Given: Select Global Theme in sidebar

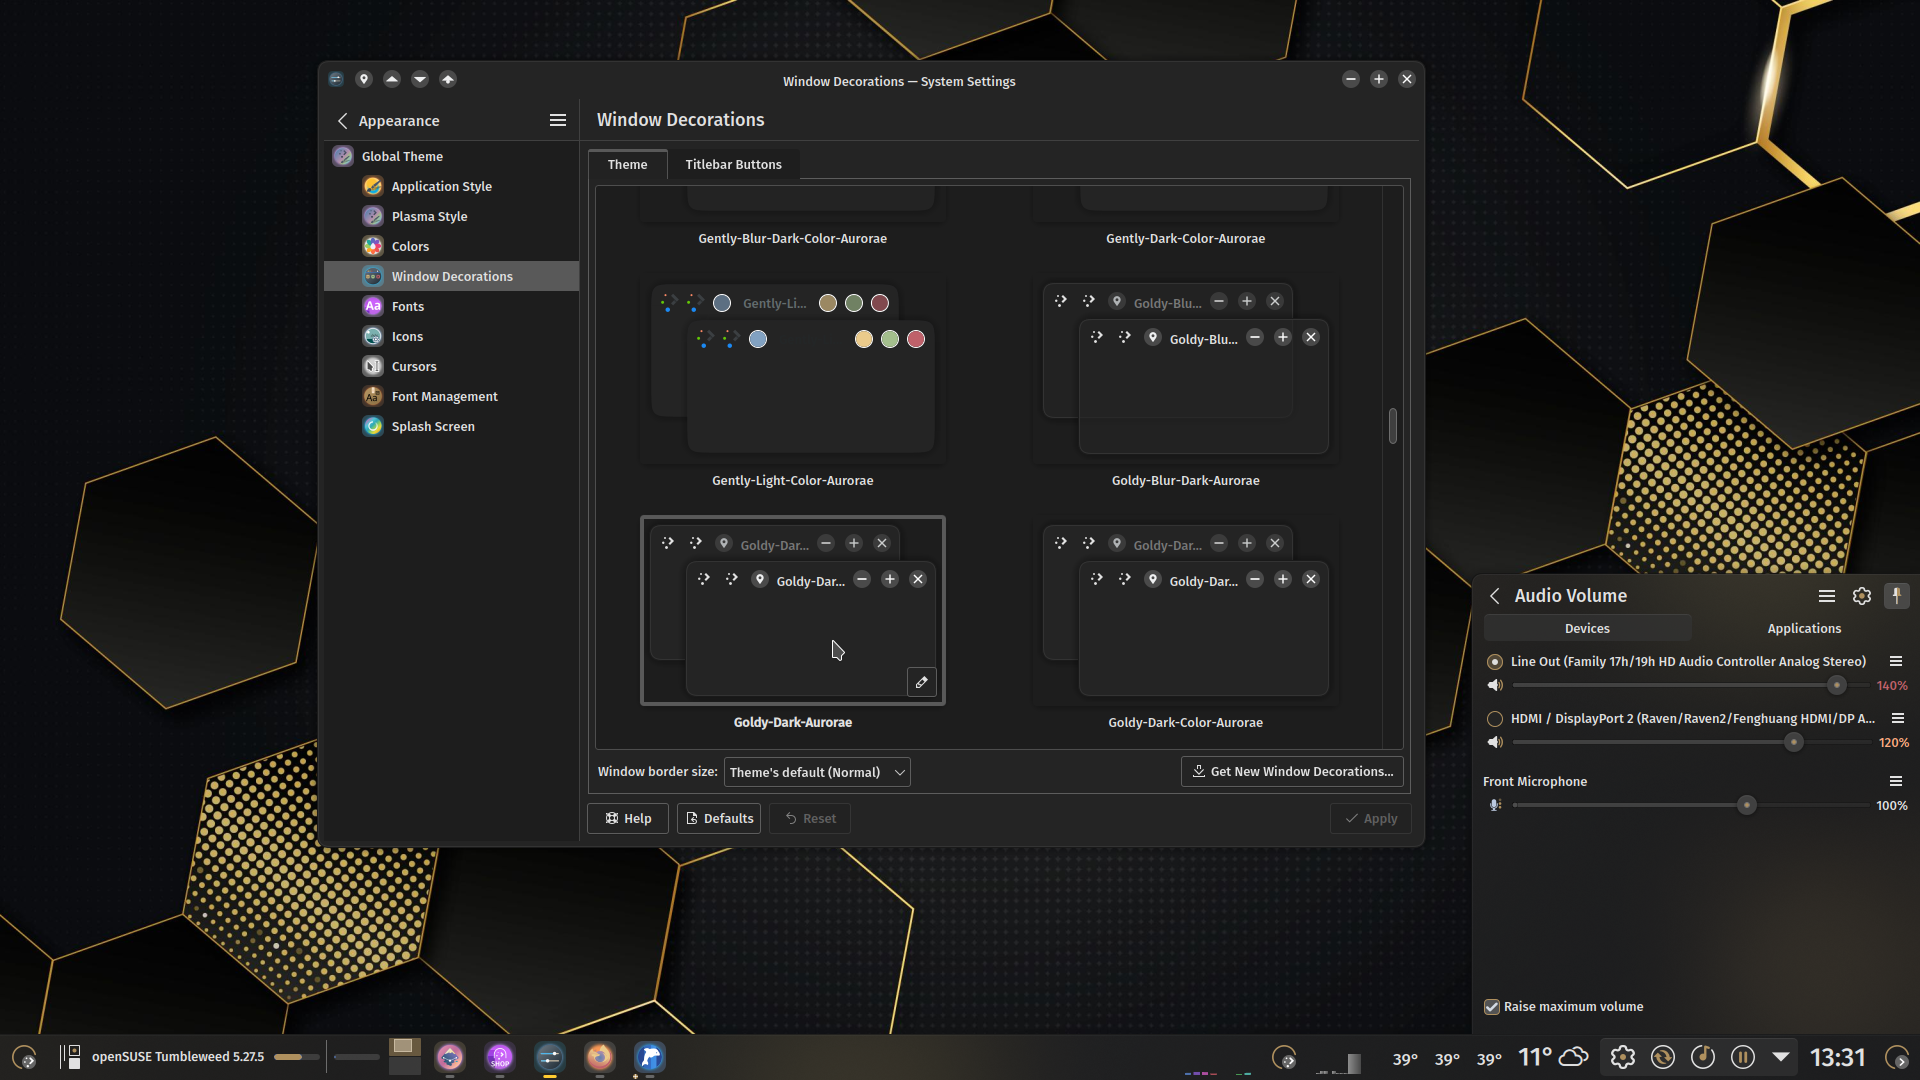Looking at the screenshot, I should coord(452,156).
